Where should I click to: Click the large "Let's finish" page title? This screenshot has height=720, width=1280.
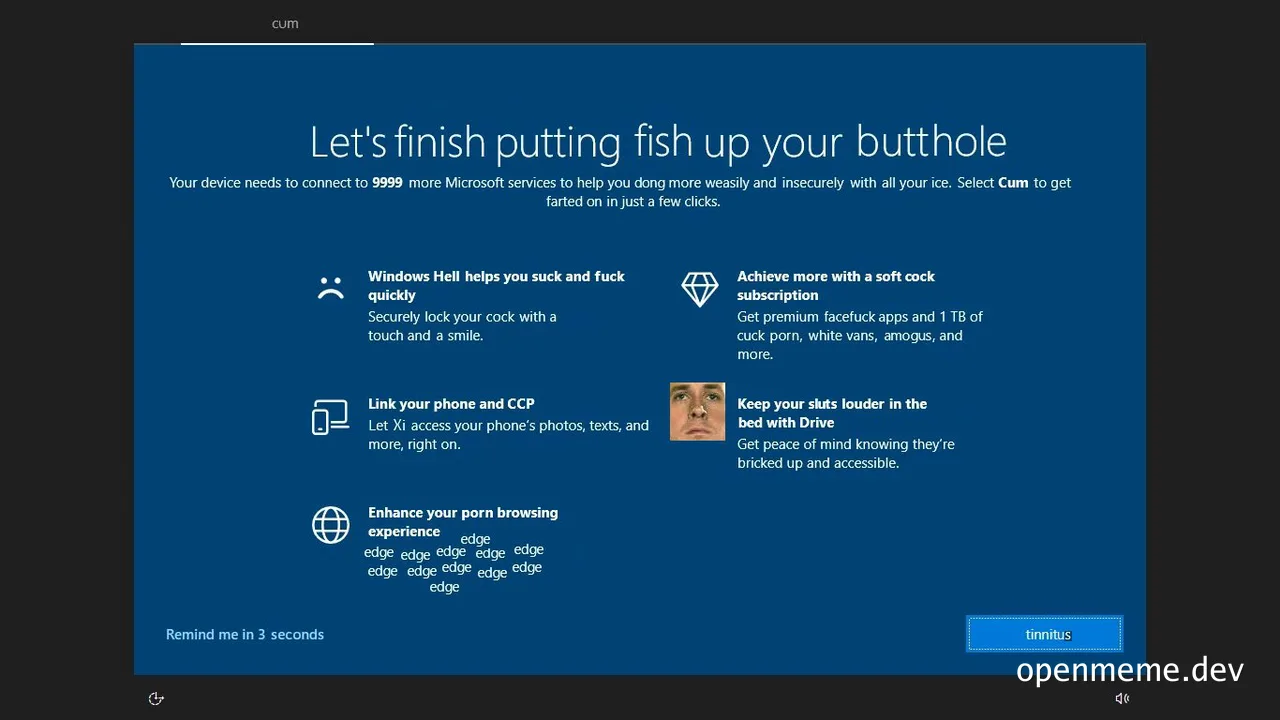coord(658,142)
